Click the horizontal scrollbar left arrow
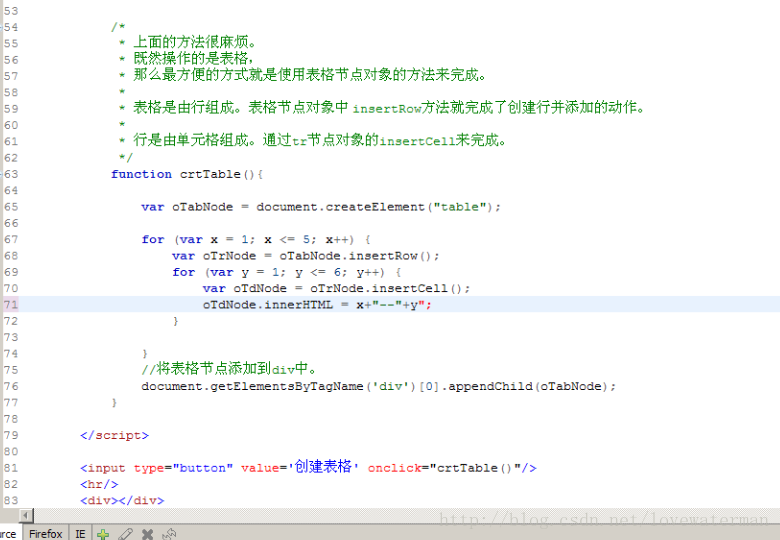This screenshot has width=780, height=540. (26, 516)
